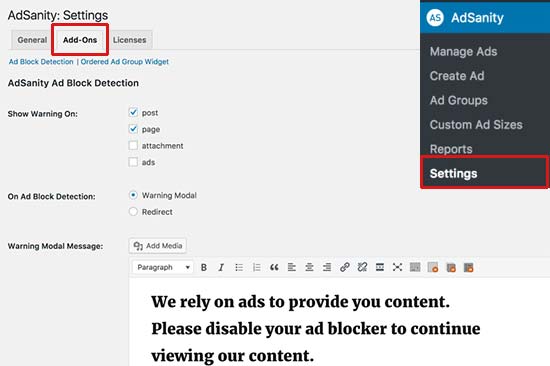Screen dimensions: 550x366
Task: Insert a link with the chain icon
Action: (344, 267)
